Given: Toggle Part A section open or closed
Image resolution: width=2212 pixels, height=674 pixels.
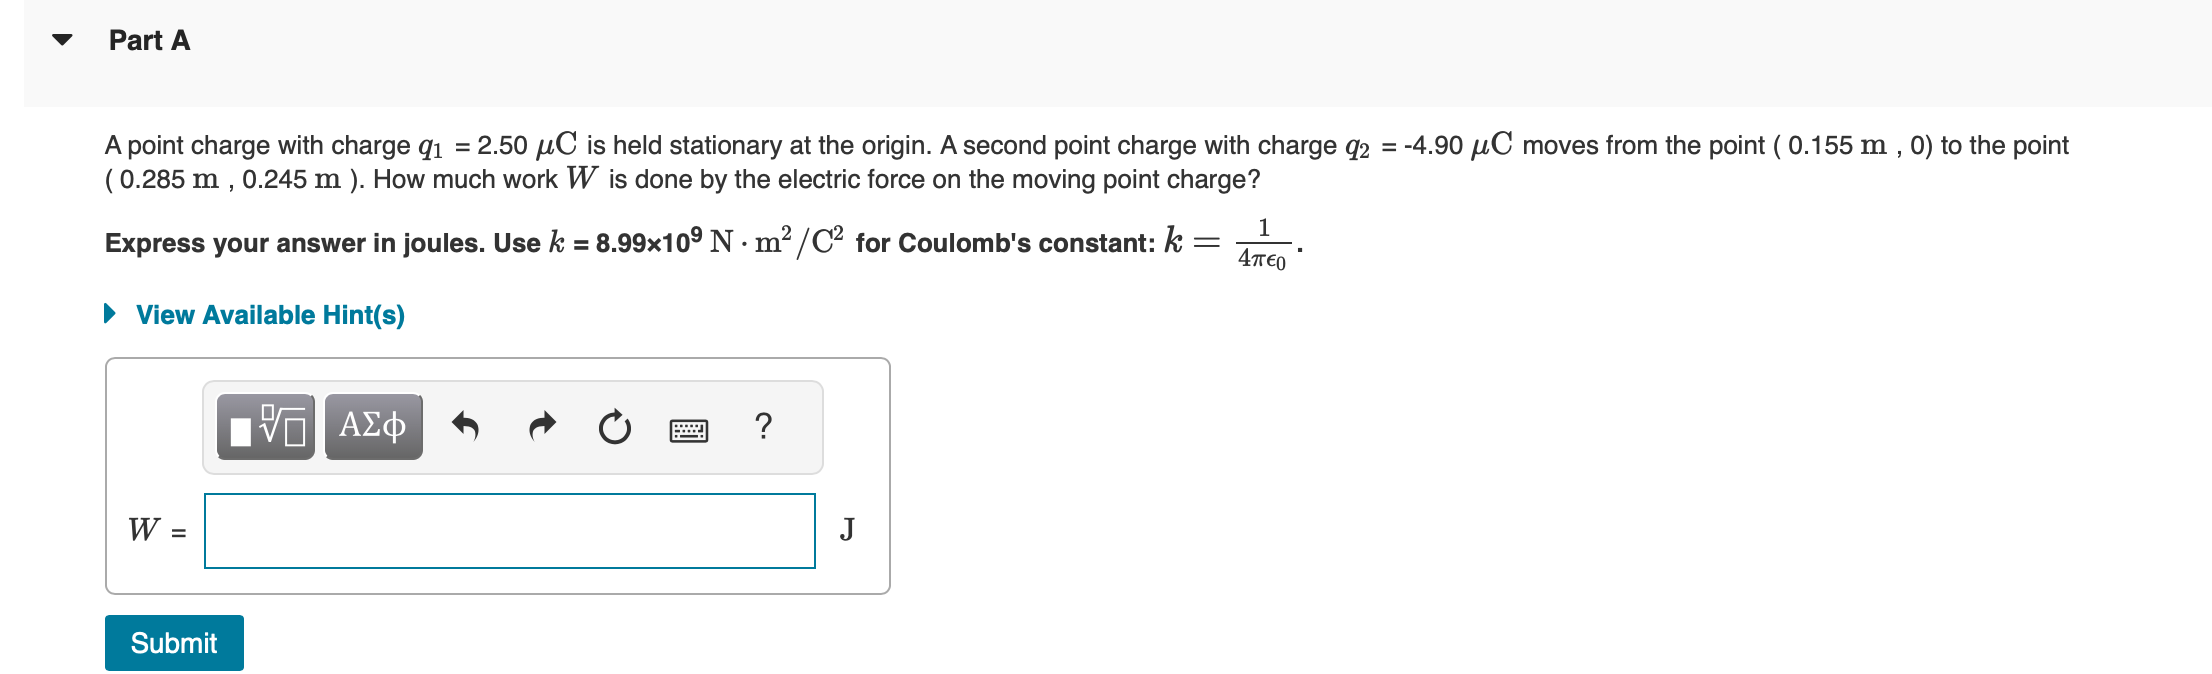Looking at the screenshot, I should coord(64,39).
